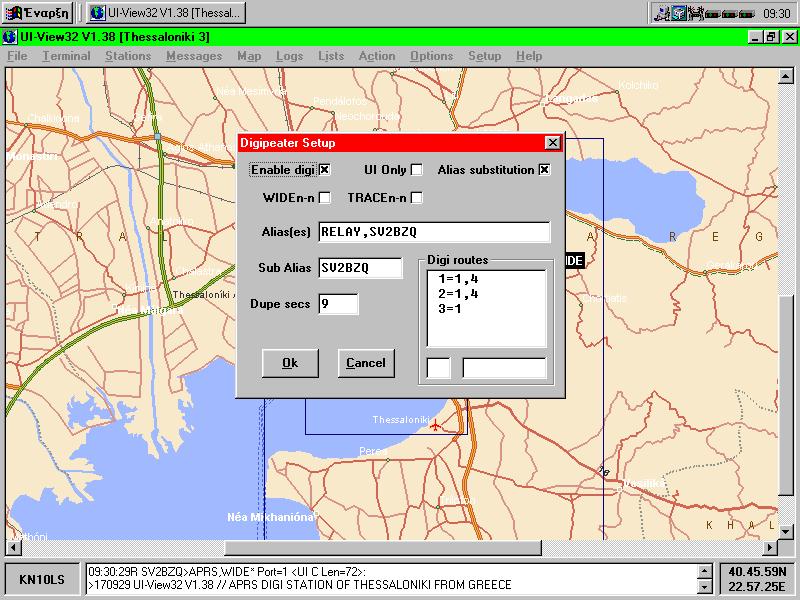Open the Terminal menu
The image size is (800, 600).
66,56
